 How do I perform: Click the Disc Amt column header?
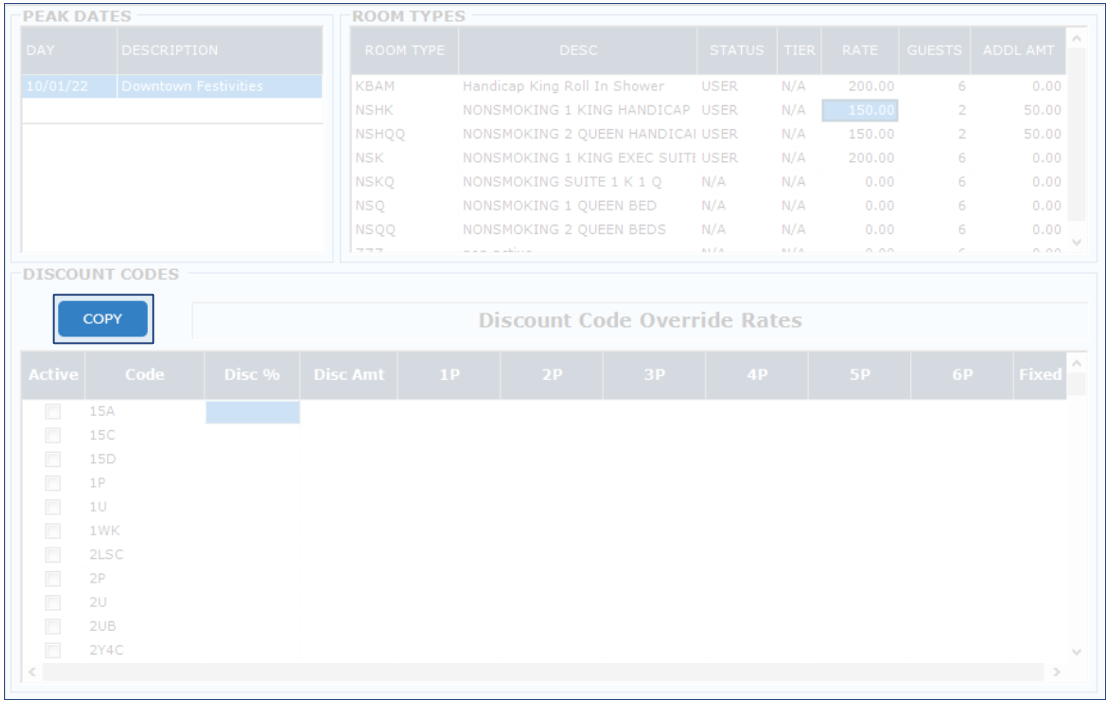pyautogui.click(x=348, y=375)
